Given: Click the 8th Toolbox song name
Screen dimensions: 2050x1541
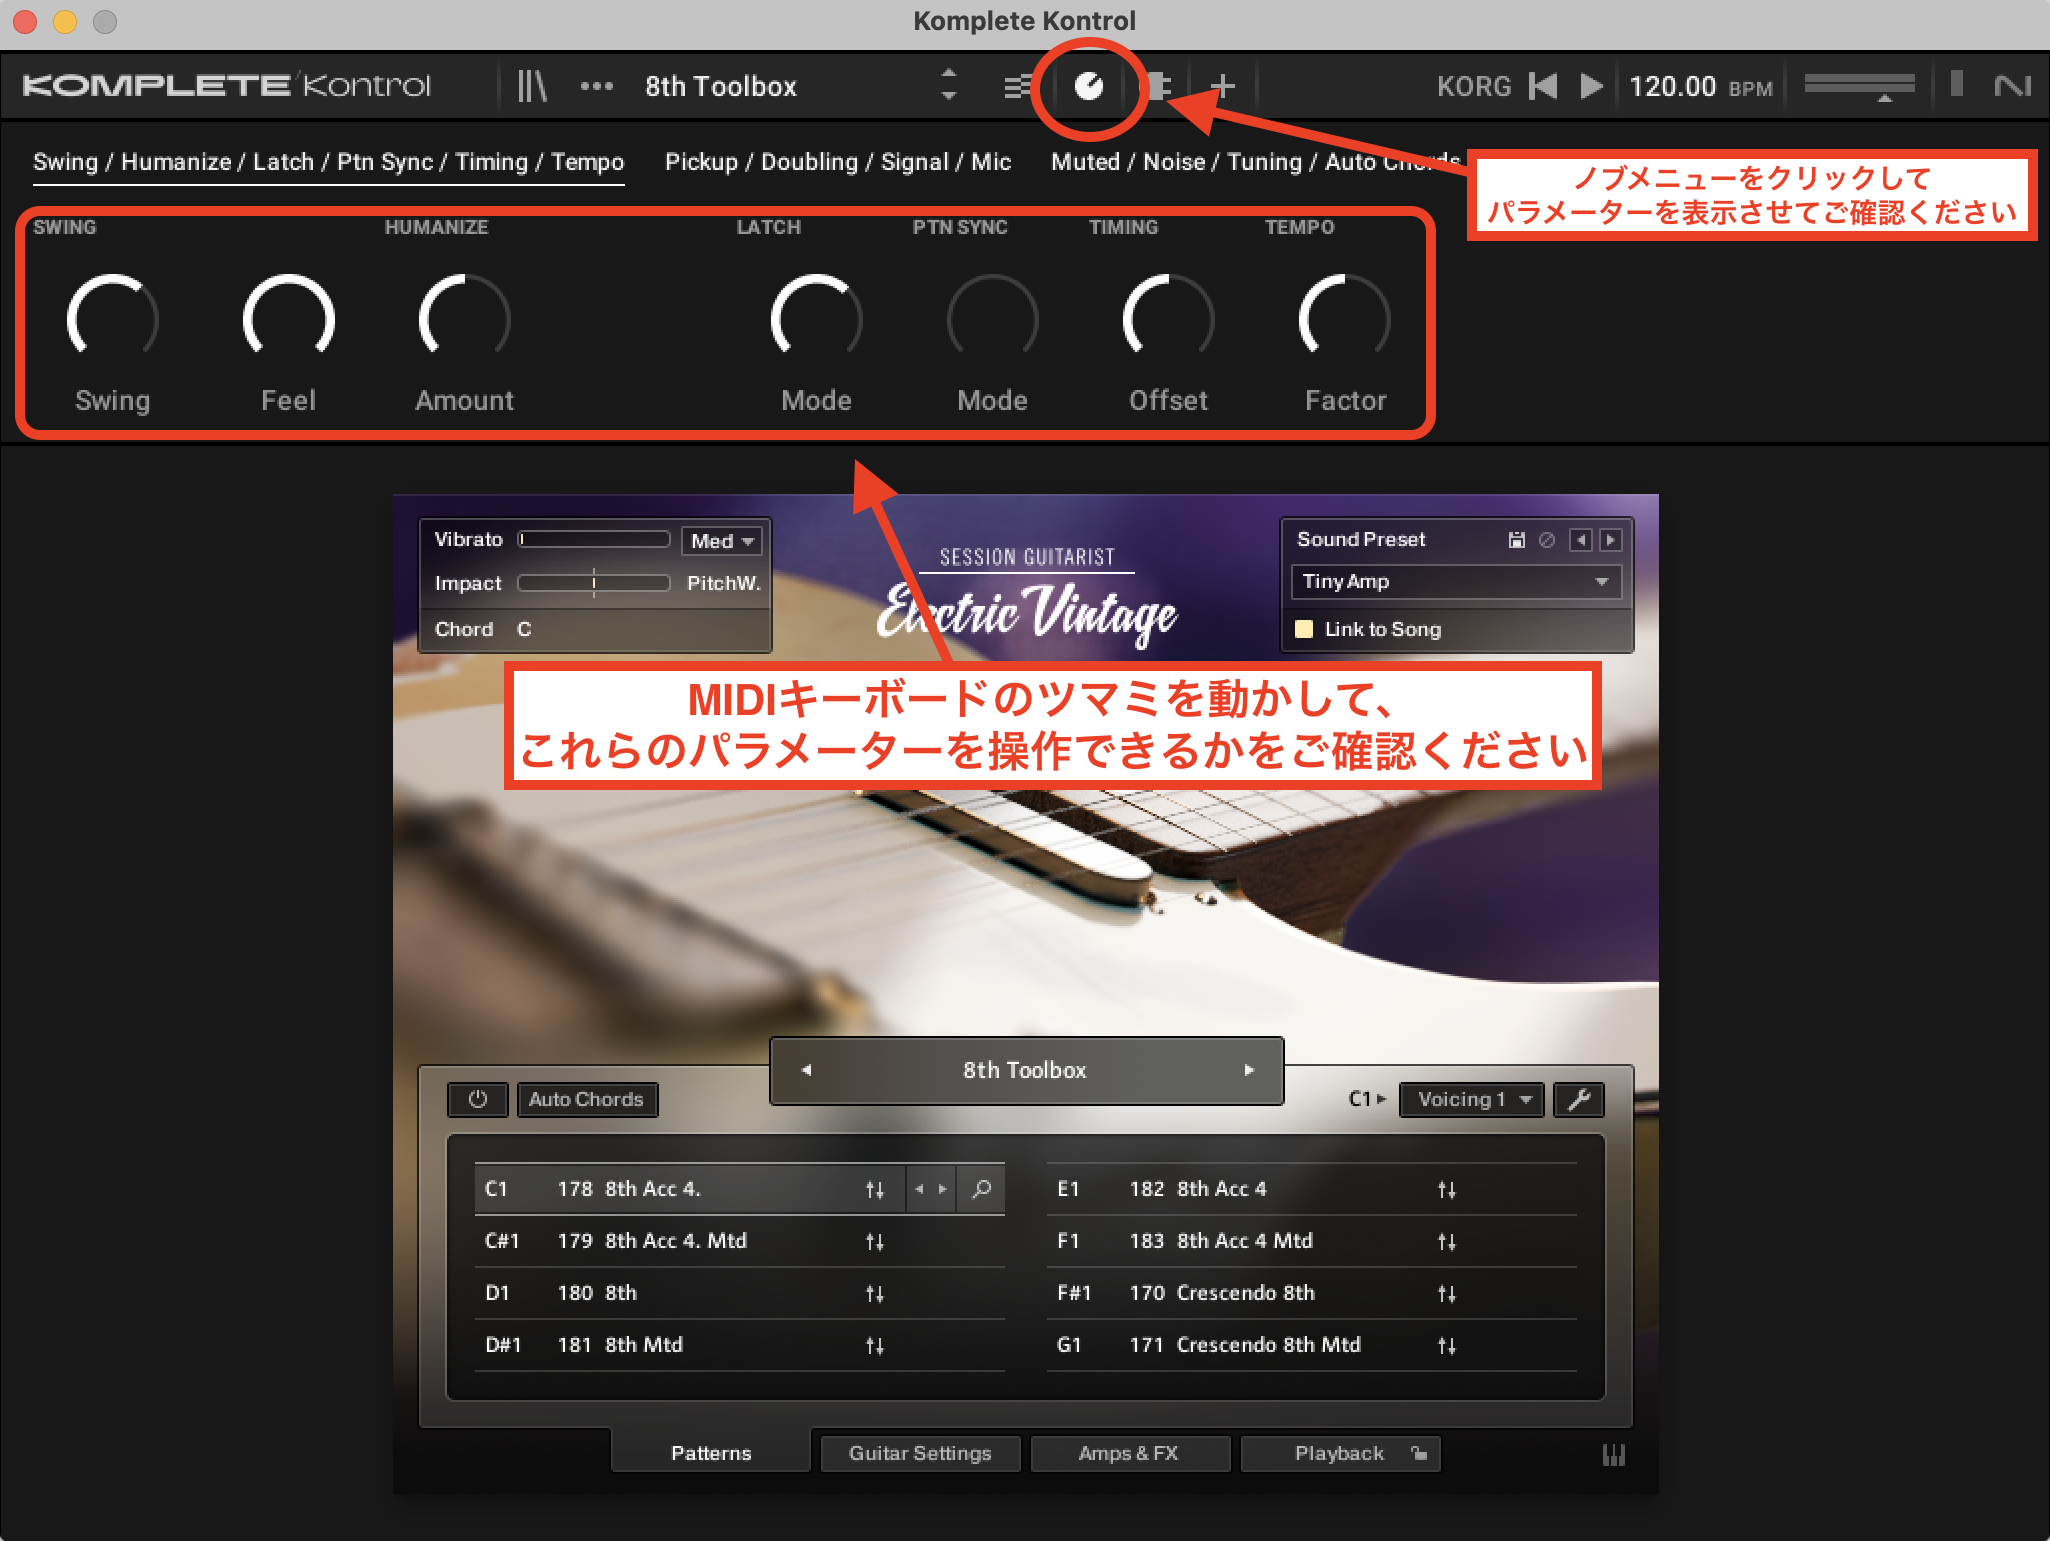Looking at the screenshot, I should click(1025, 1070).
